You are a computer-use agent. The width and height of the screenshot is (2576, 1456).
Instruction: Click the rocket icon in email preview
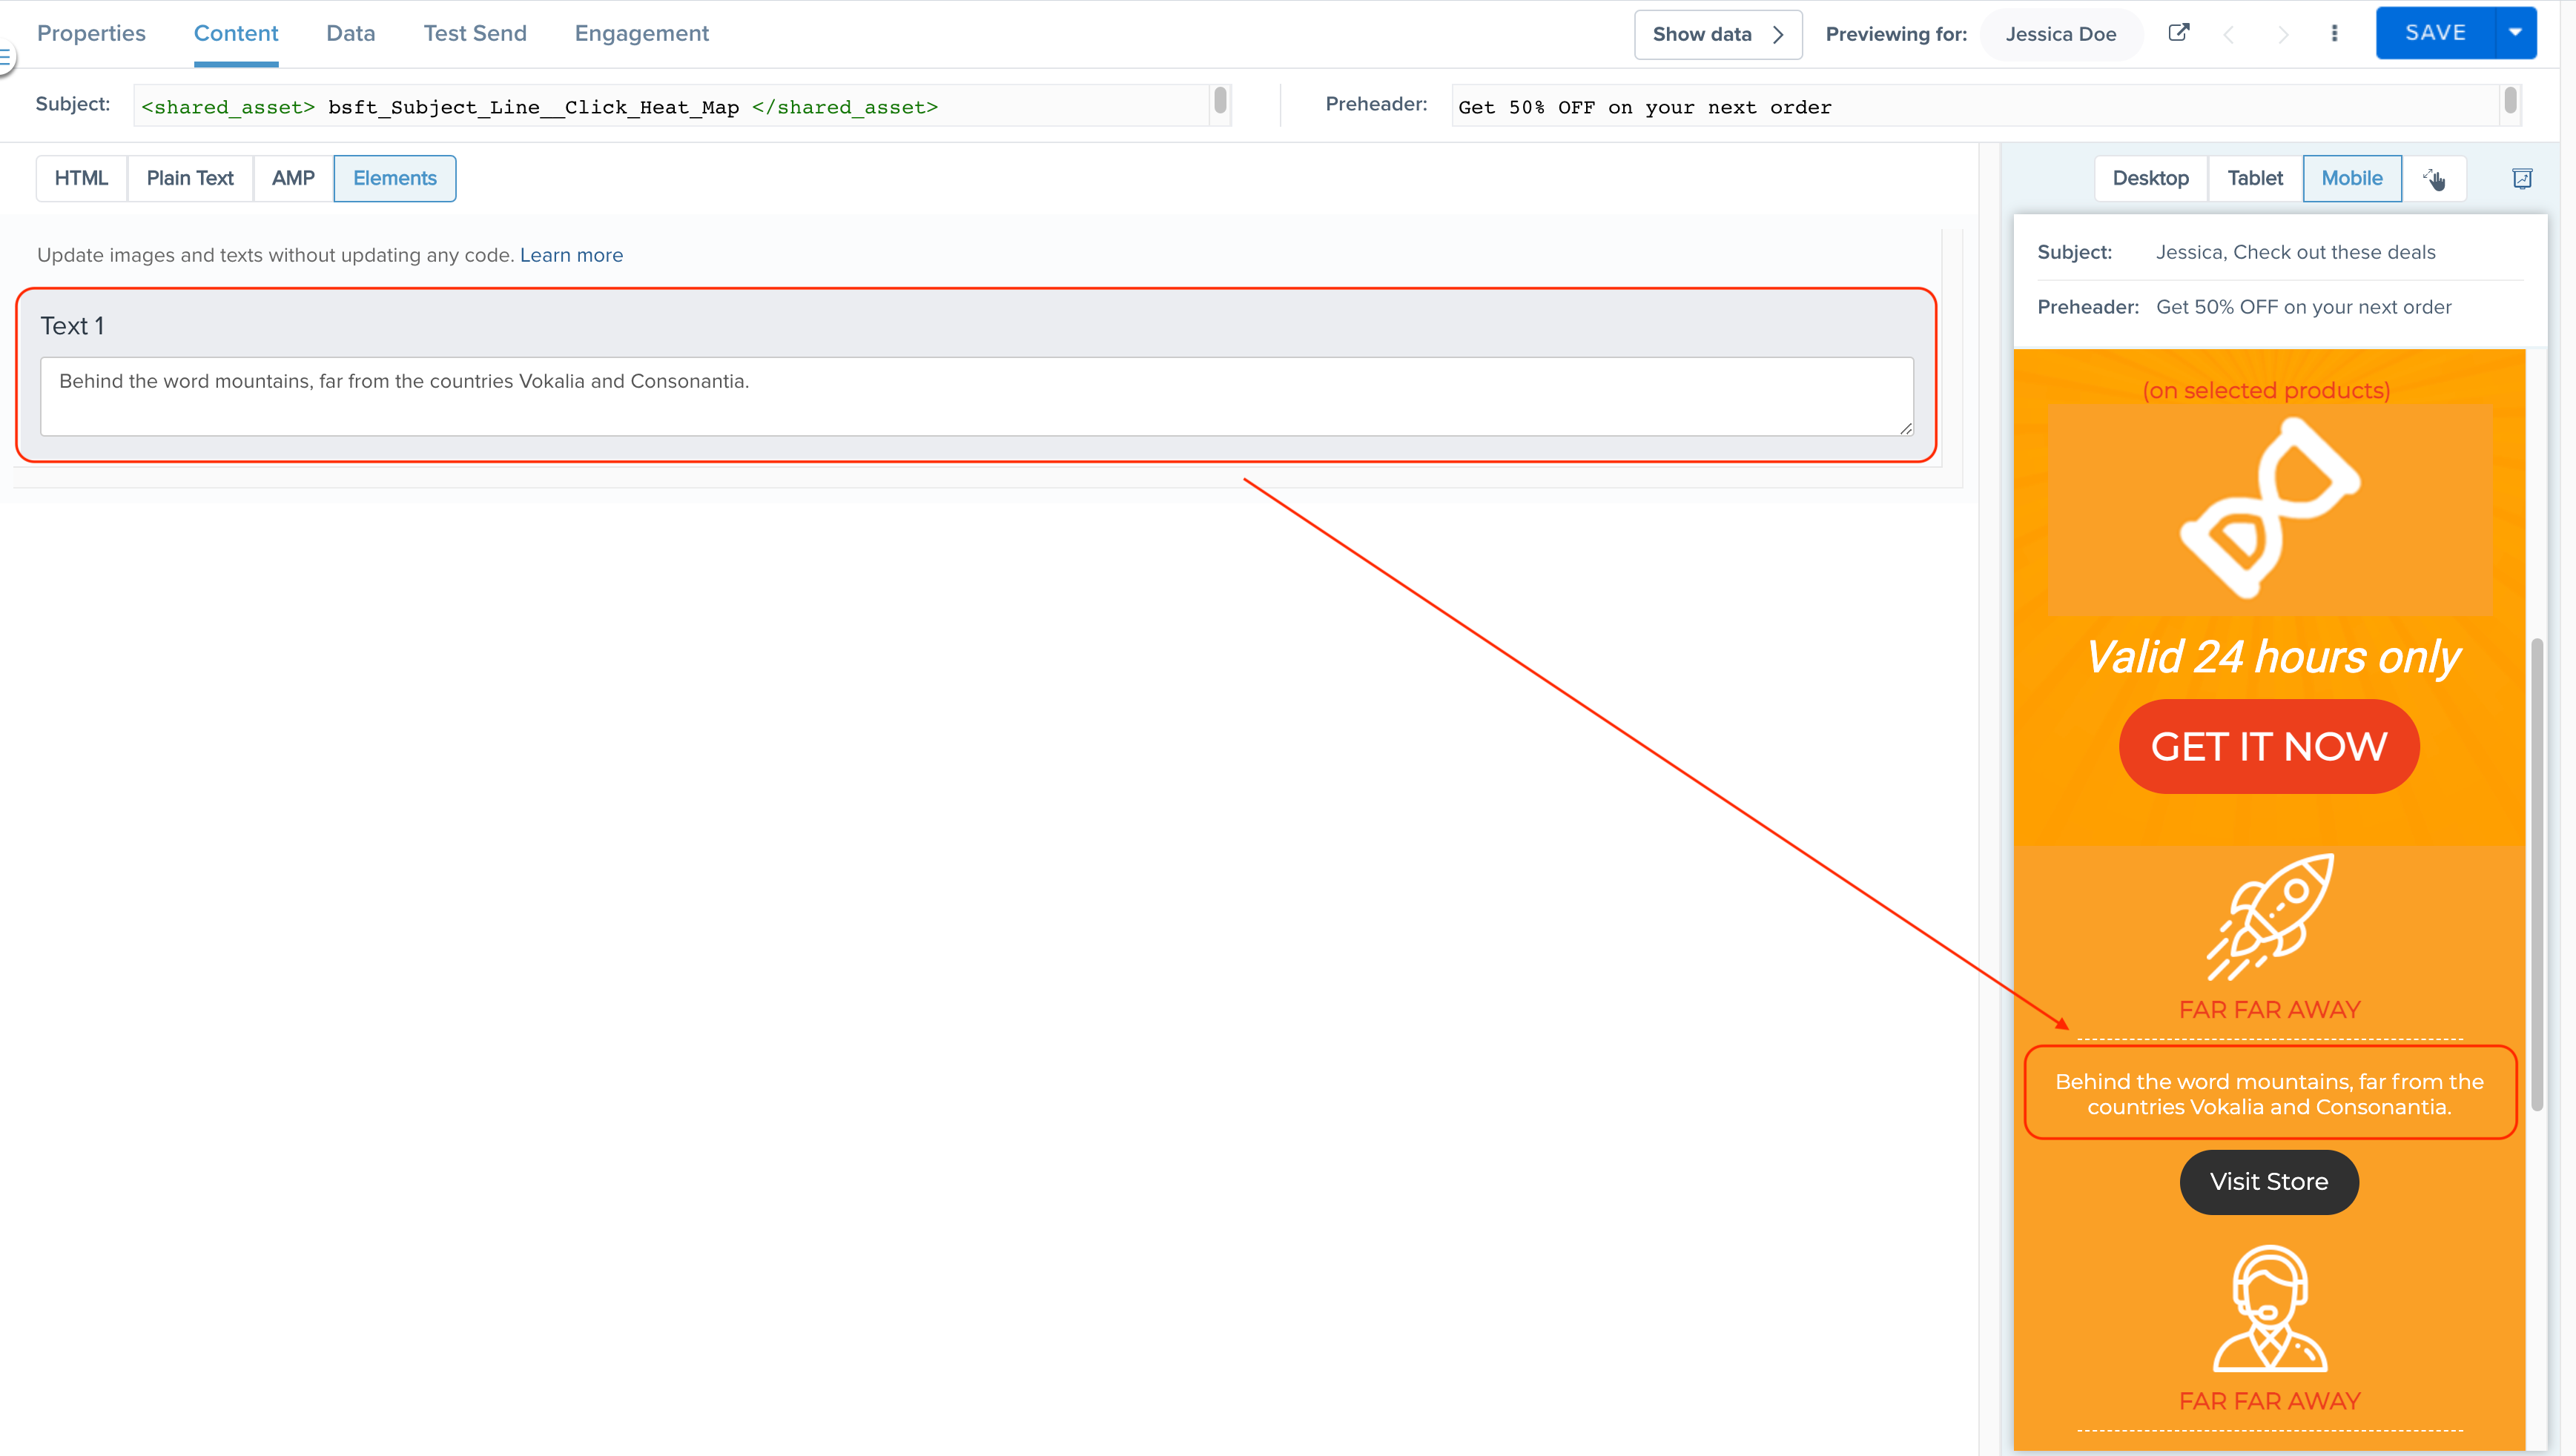point(2270,916)
